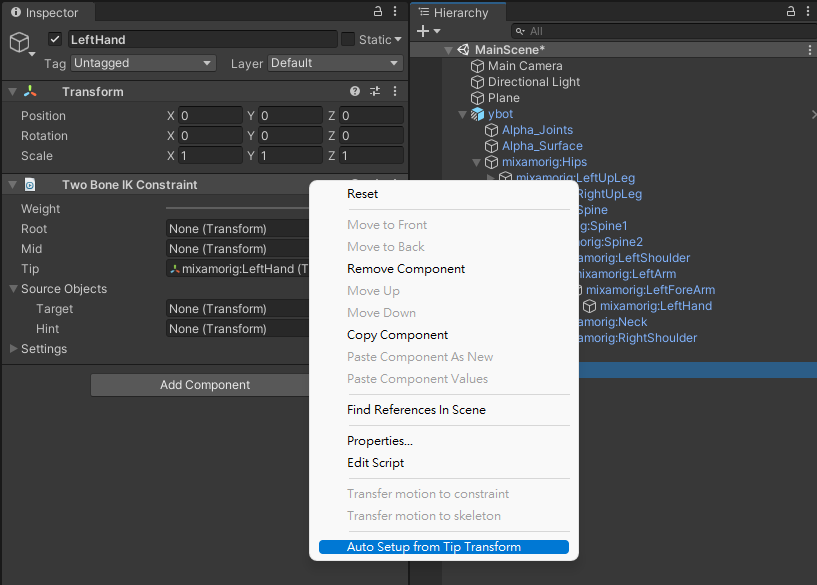
Task: Toggle the Static checkbox
Action: pyautogui.click(x=348, y=39)
